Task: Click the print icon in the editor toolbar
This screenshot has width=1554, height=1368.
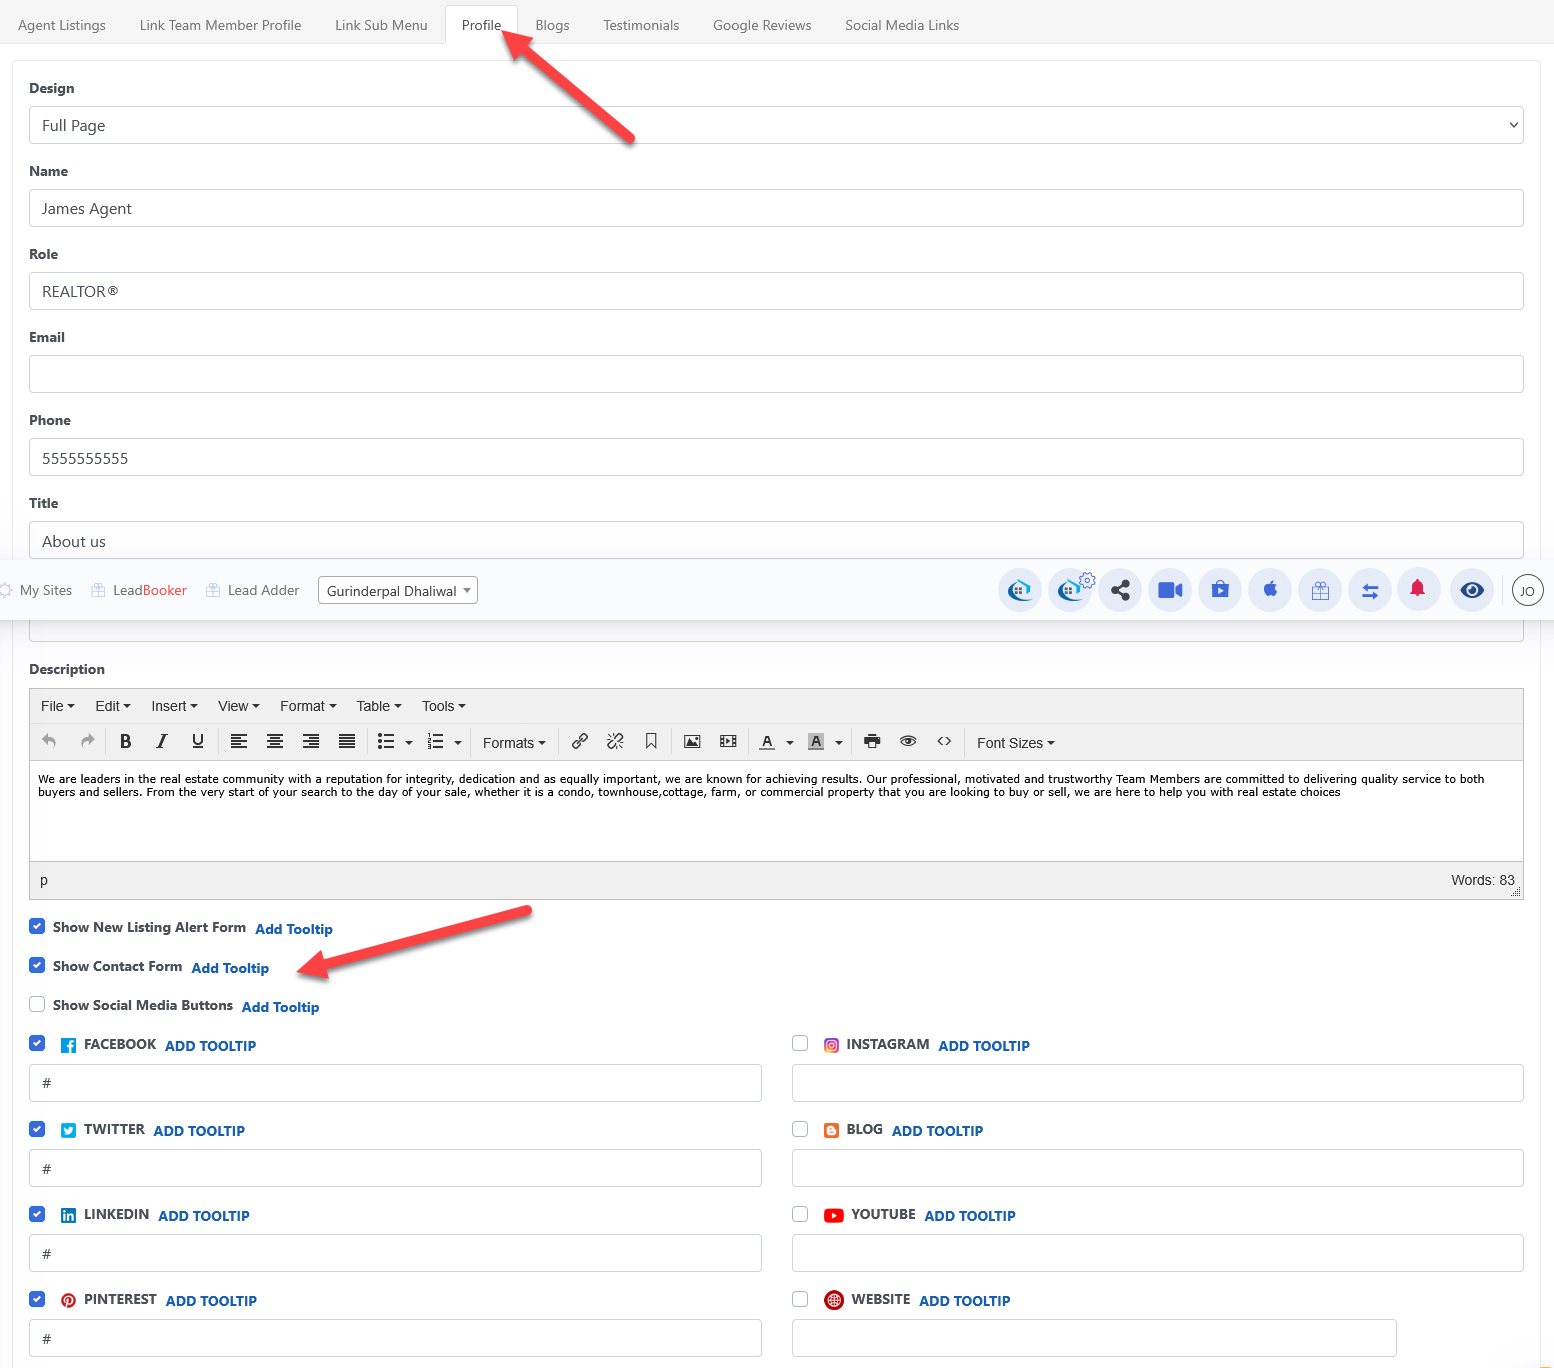Action: tap(872, 742)
